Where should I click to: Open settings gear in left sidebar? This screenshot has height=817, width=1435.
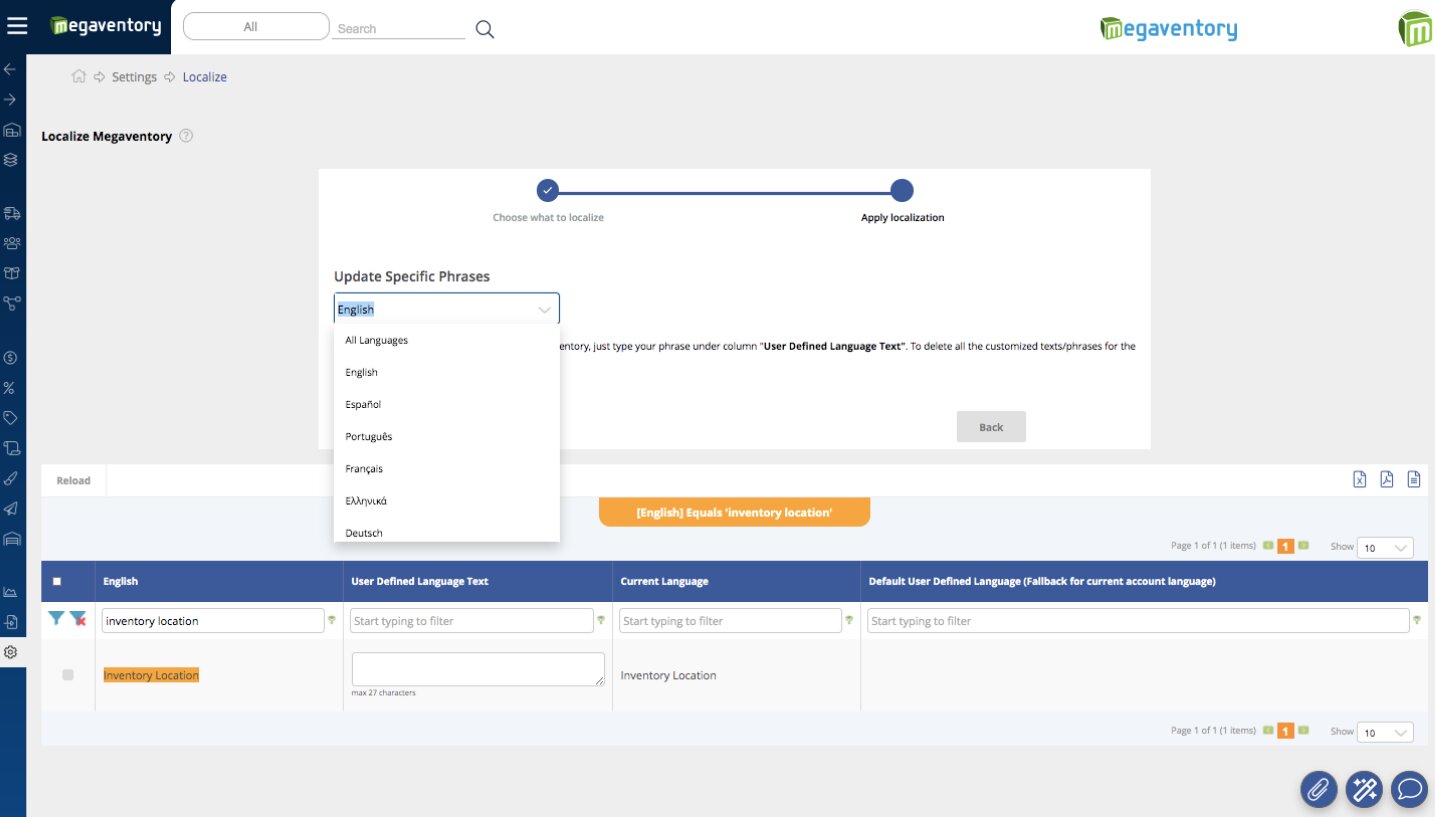pos(11,652)
